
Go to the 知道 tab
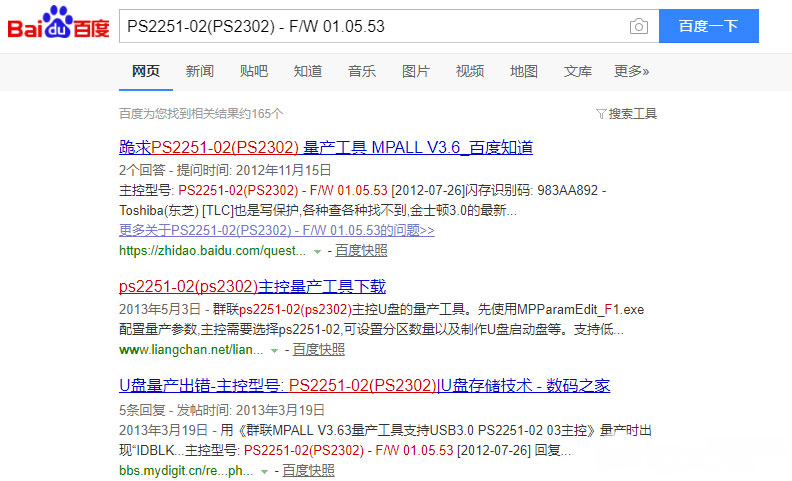click(x=308, y=71)
